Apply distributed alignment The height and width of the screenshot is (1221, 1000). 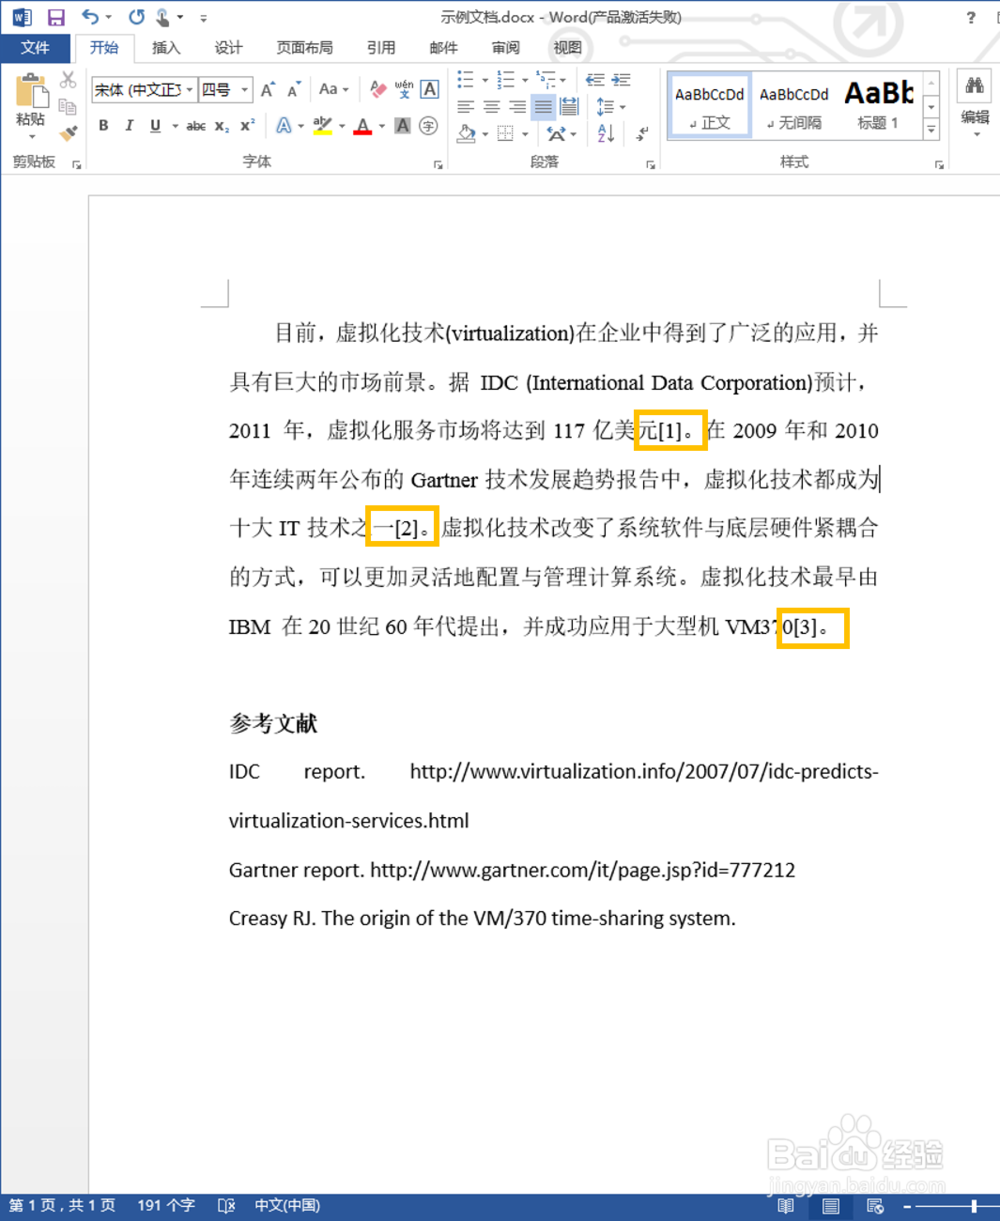[569, 106]
